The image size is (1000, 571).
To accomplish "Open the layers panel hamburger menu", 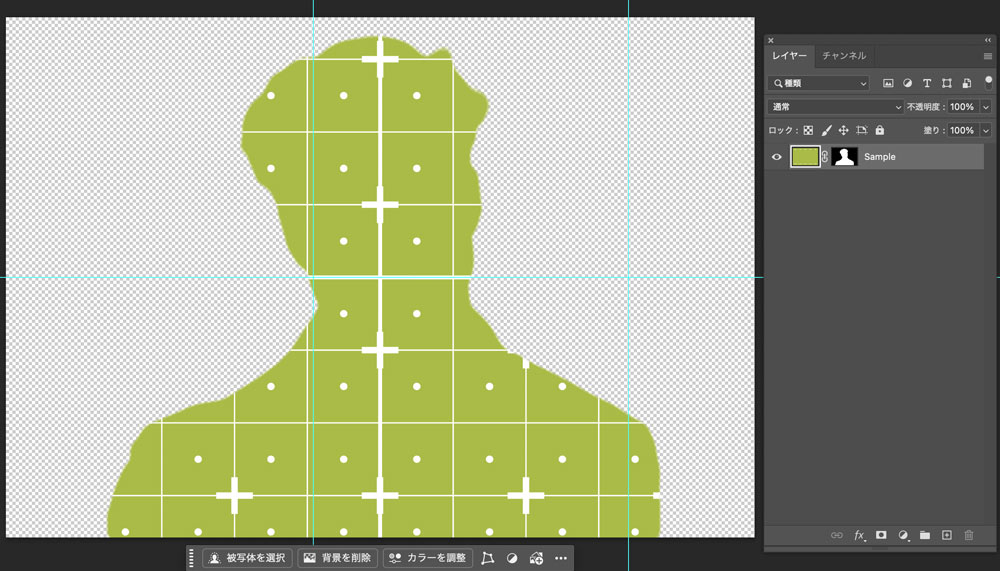I will point(988,56).
